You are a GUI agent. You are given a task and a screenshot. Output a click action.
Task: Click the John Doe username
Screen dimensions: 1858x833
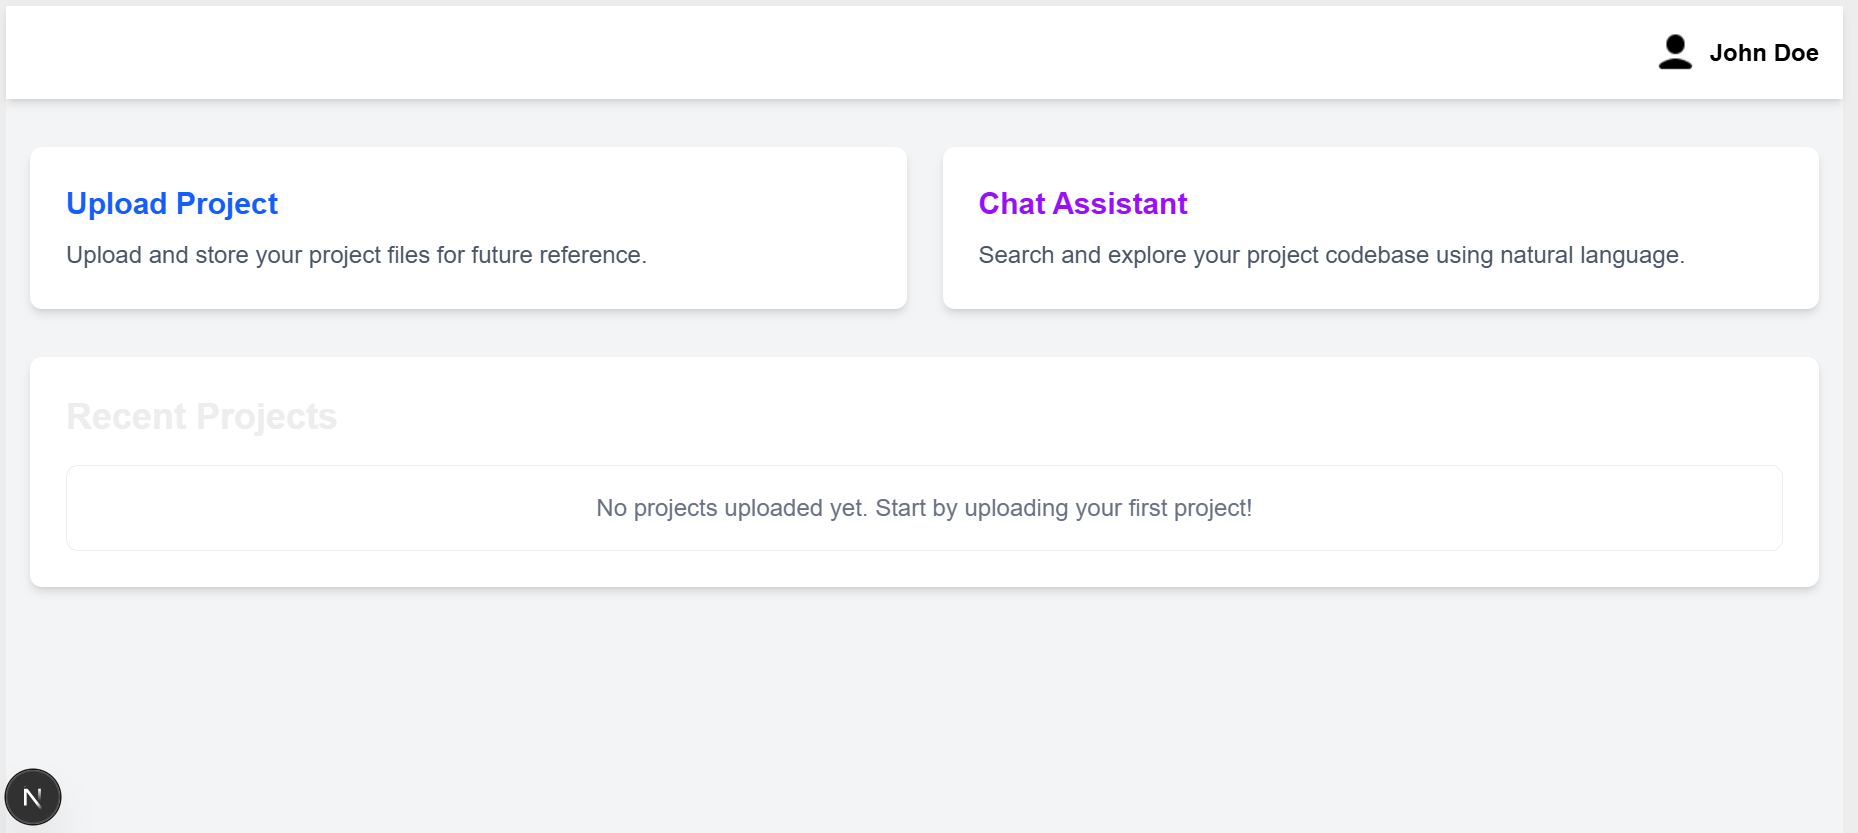point(1763,53)
